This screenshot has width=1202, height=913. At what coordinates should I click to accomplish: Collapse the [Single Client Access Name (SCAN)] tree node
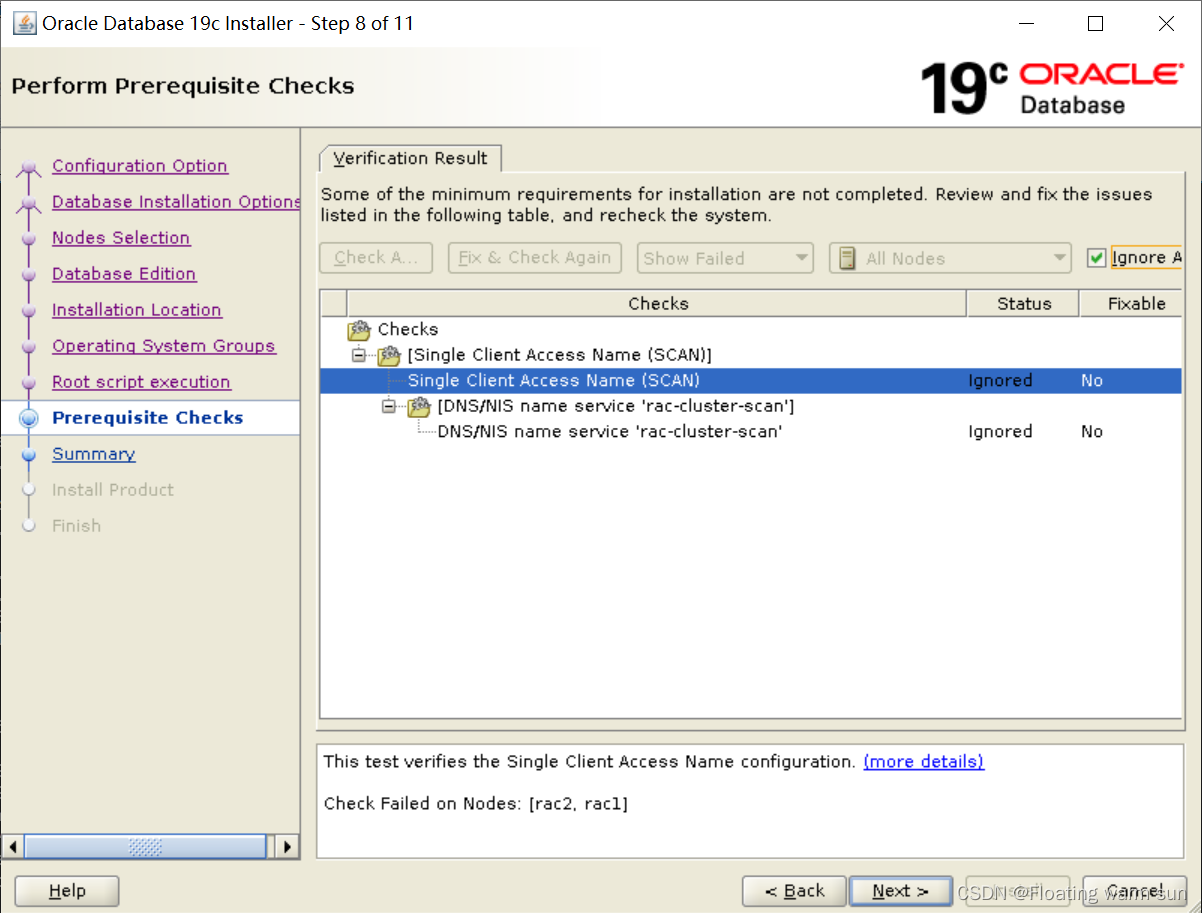tap(357, 354)
